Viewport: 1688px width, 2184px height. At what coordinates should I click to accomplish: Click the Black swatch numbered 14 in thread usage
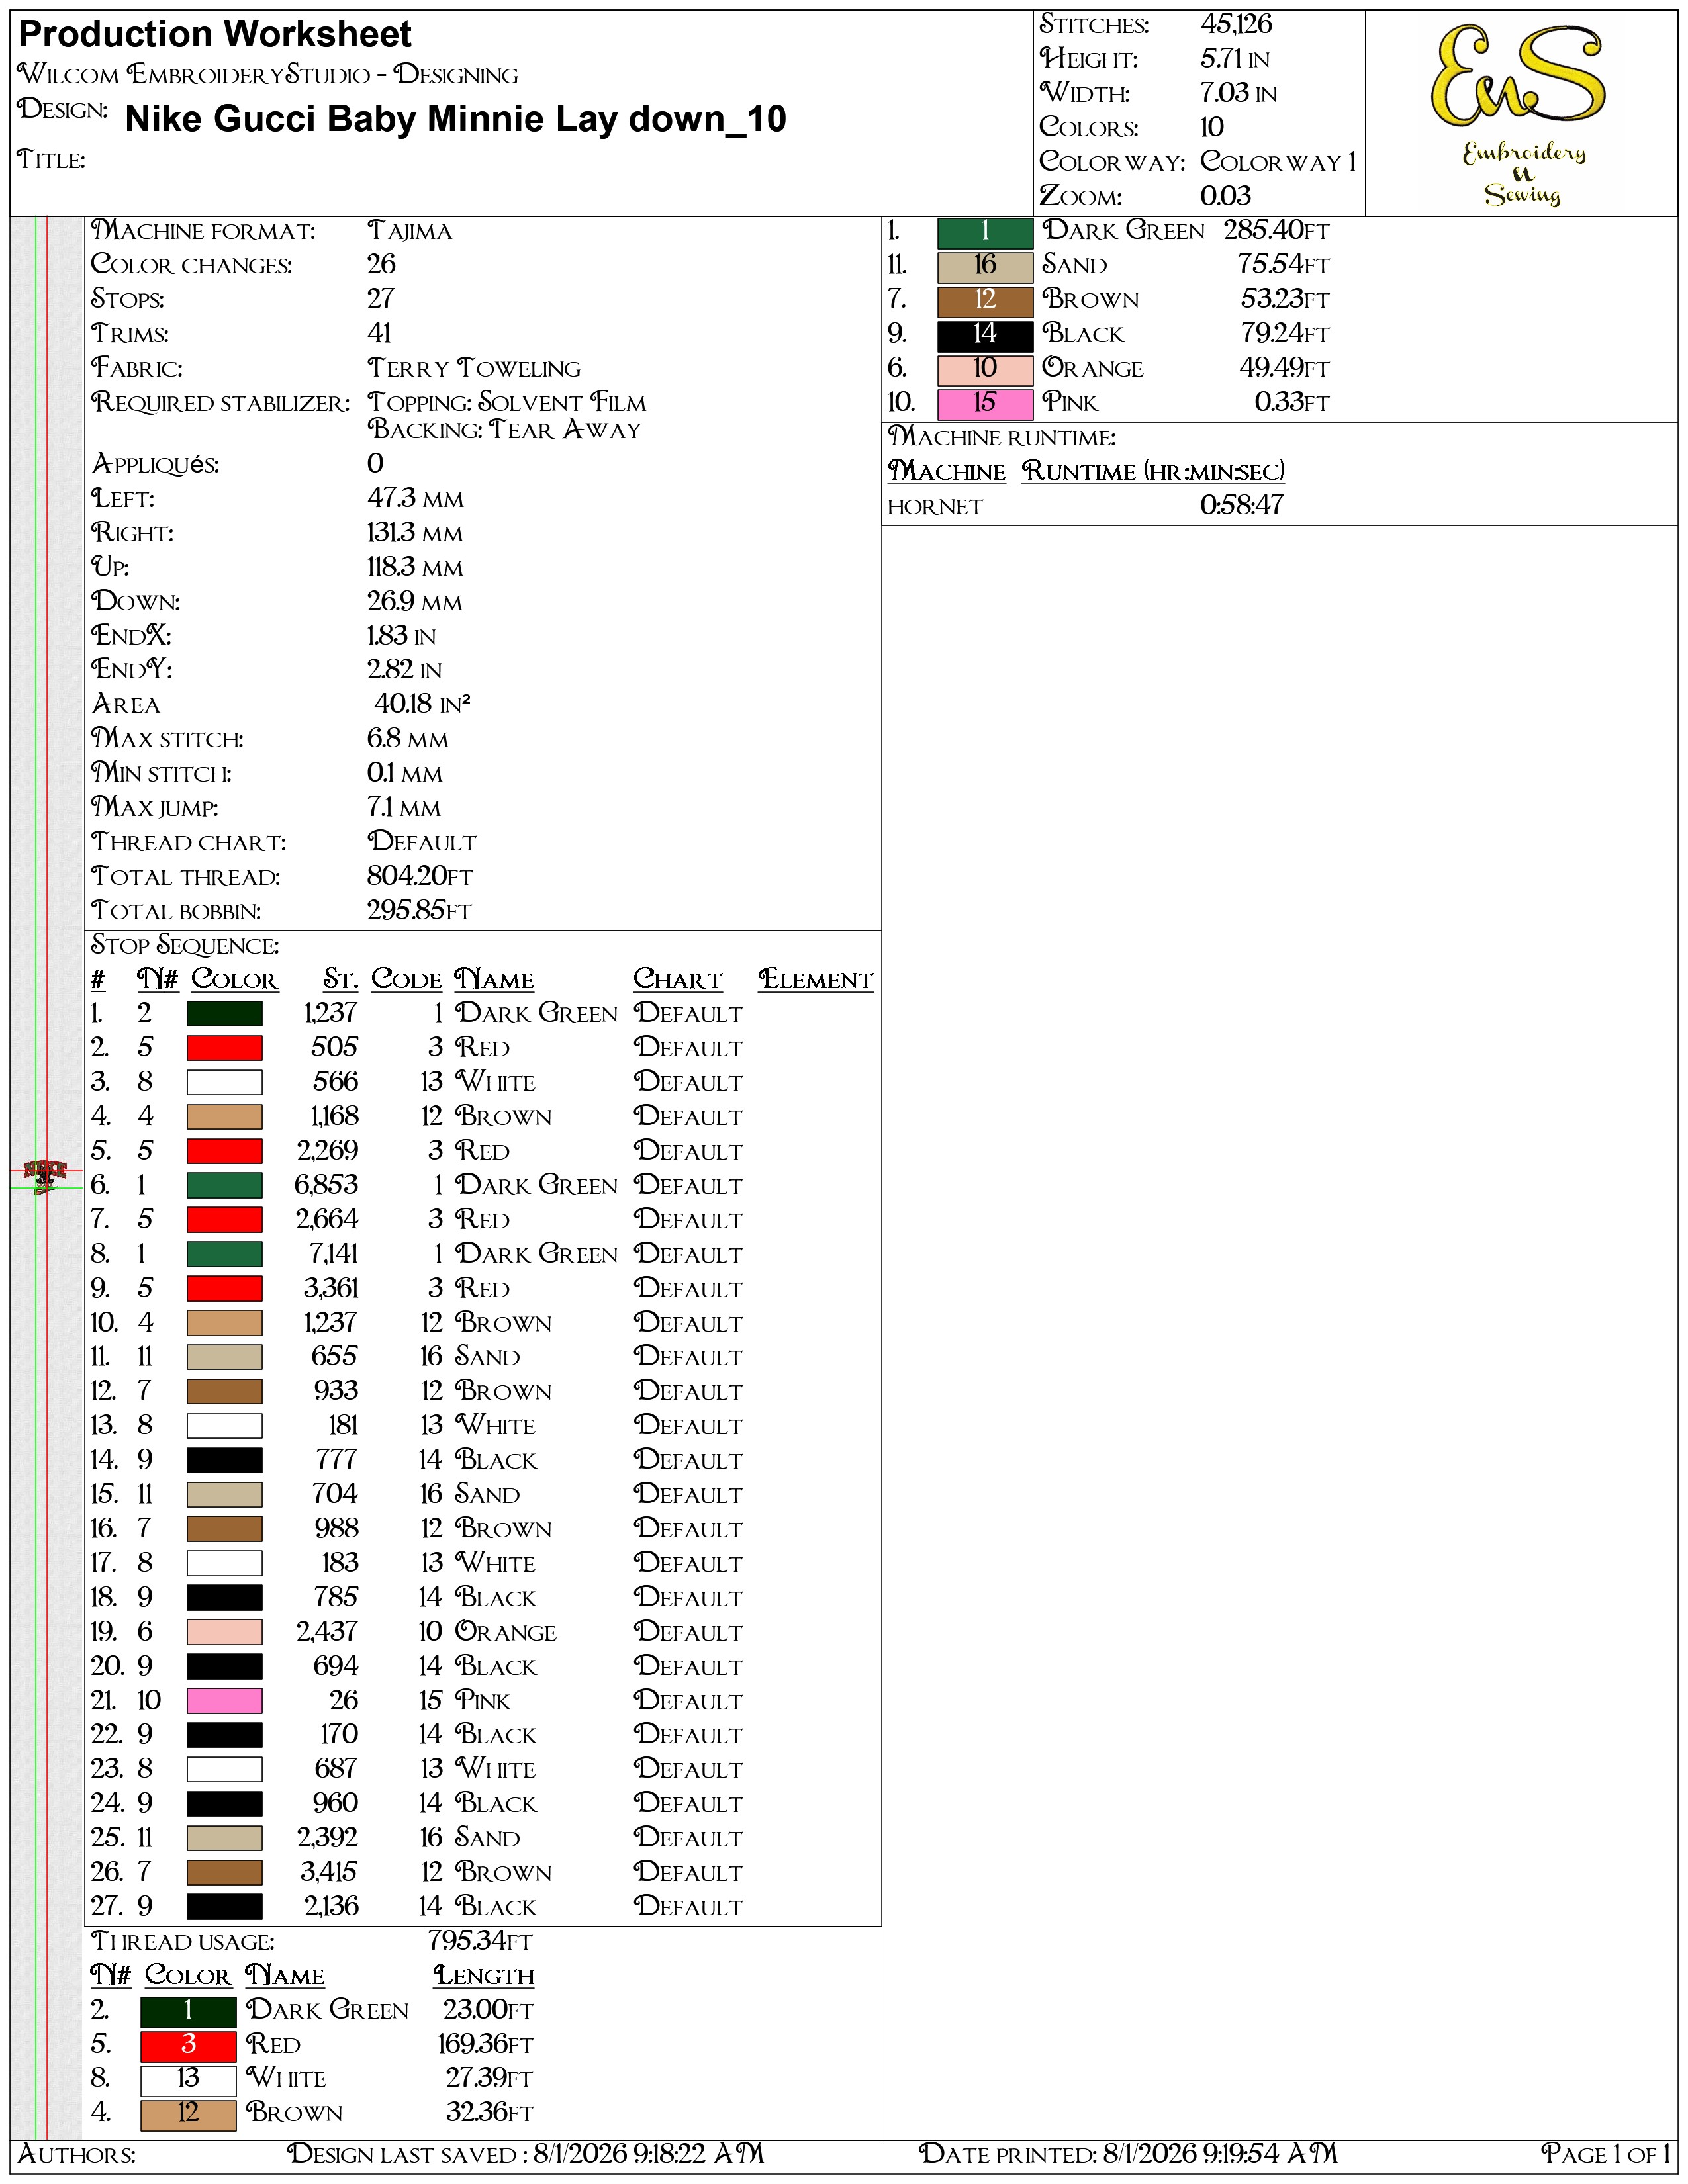(985, 335)
